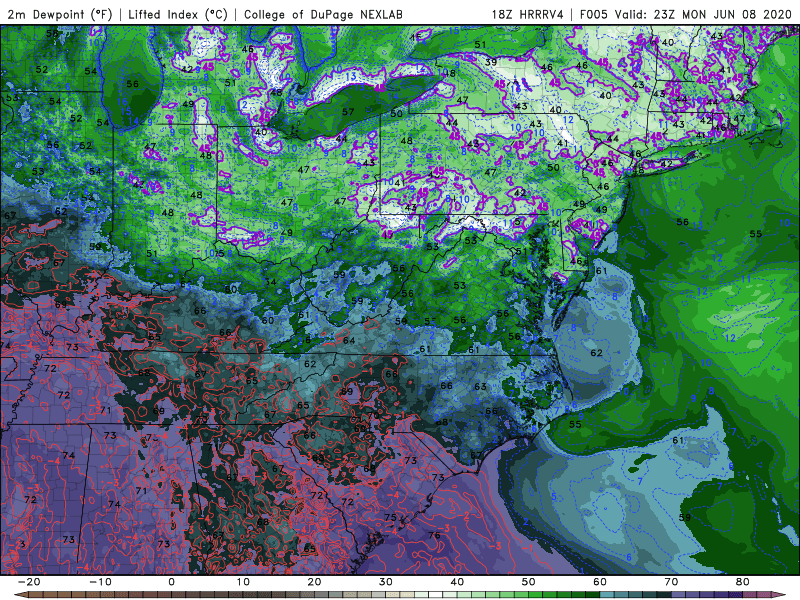The width and height of the screenshot is (800, 600).
Task: Click the "0" color bar label
Action: click(171, 582)
